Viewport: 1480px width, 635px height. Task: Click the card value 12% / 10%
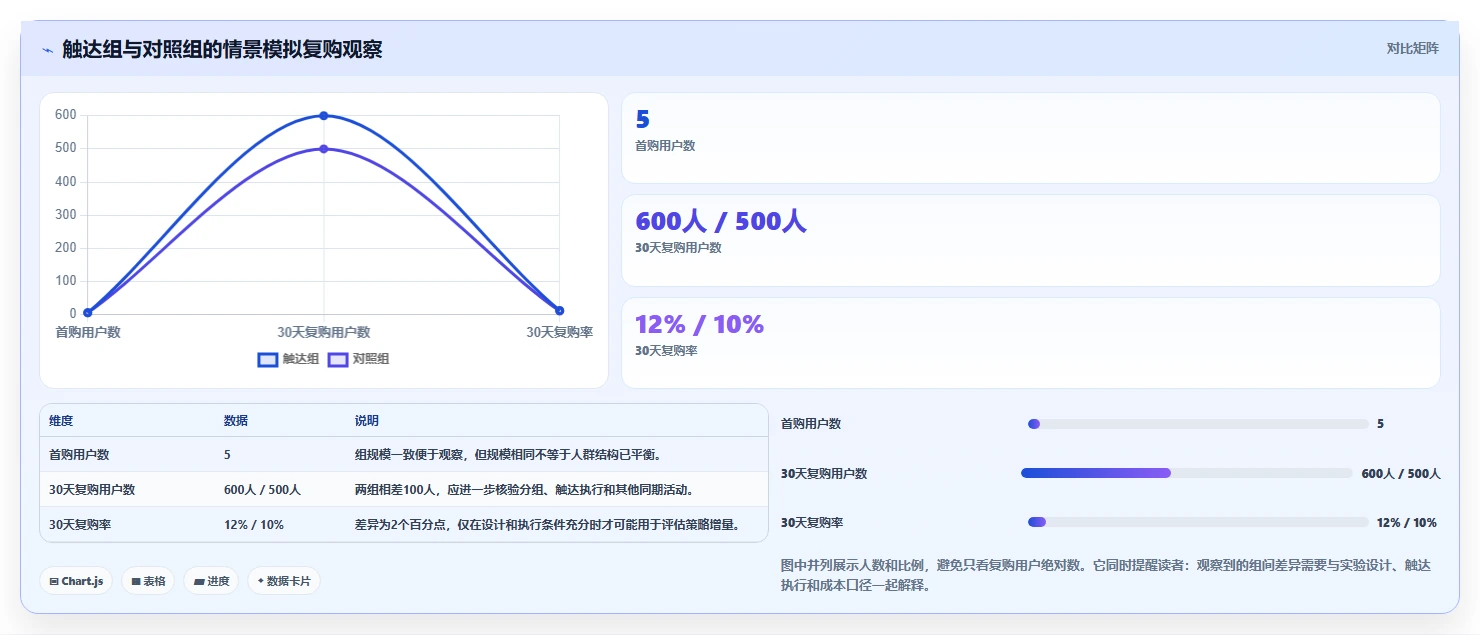click(699, 324)
